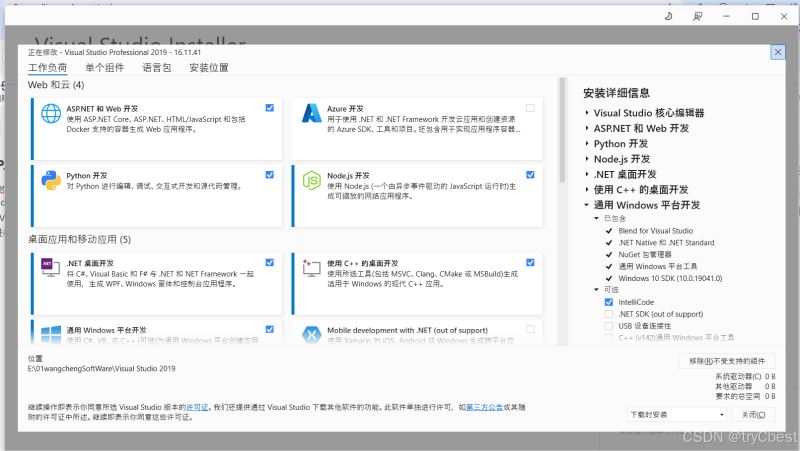Minimize the Visual Studio Installer window
Screen dimensions: 800x451
727,16
